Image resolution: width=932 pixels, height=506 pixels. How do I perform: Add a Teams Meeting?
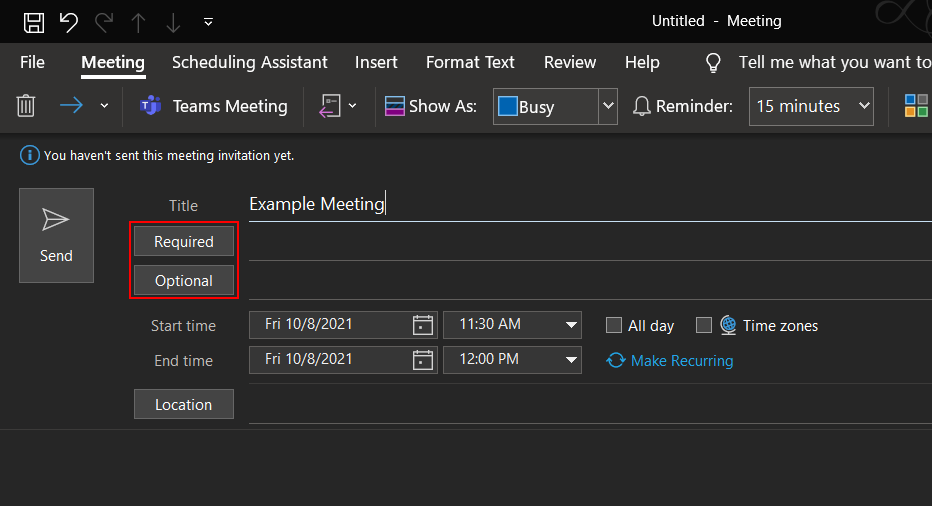213,106
